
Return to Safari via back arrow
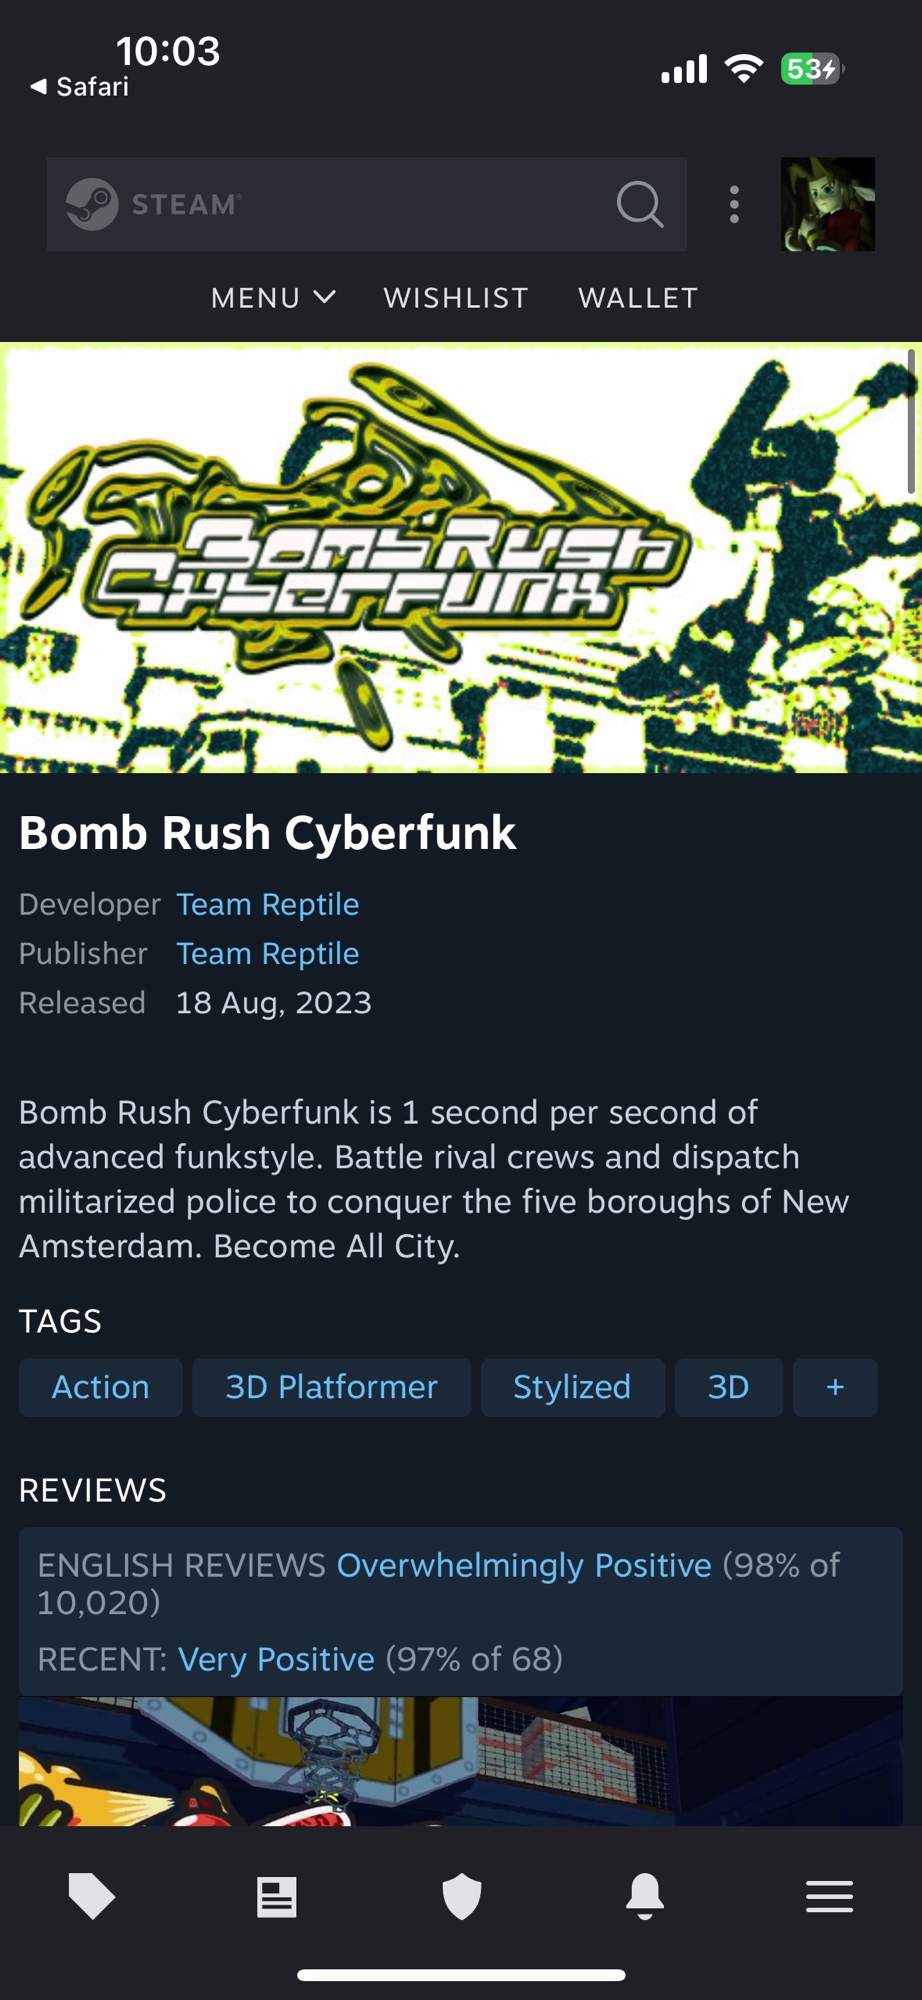point(78,87)
